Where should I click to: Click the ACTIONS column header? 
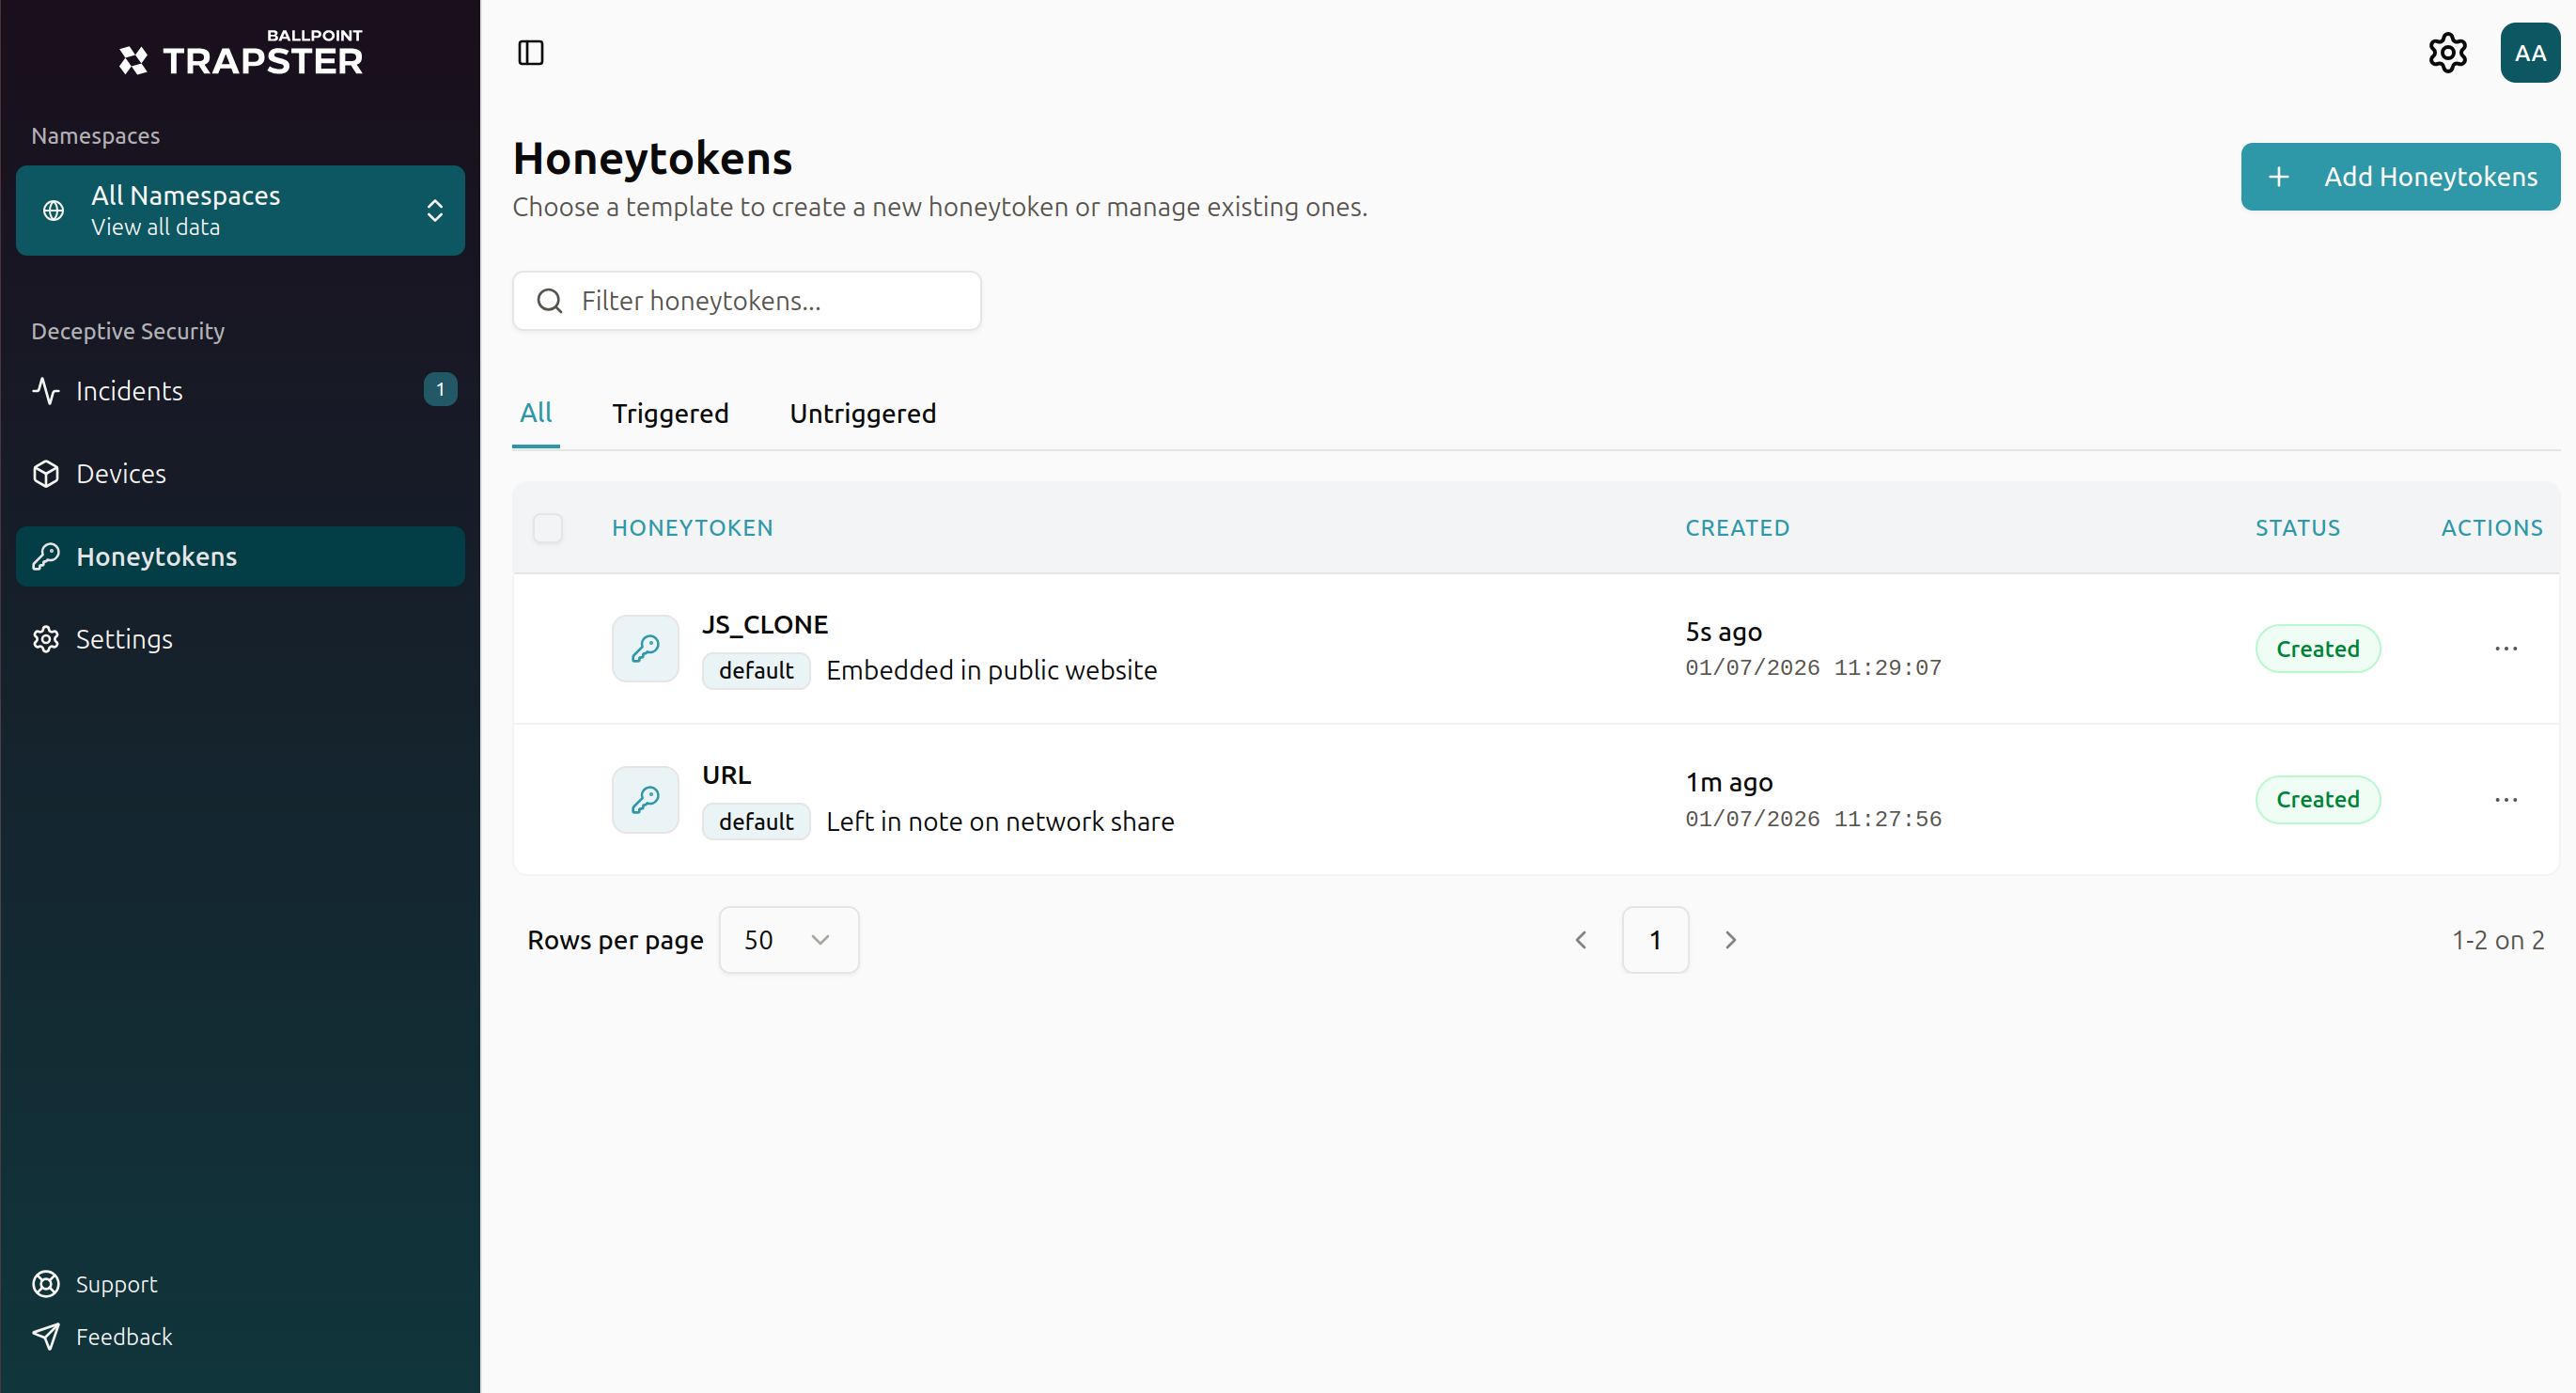point(2492,528)
